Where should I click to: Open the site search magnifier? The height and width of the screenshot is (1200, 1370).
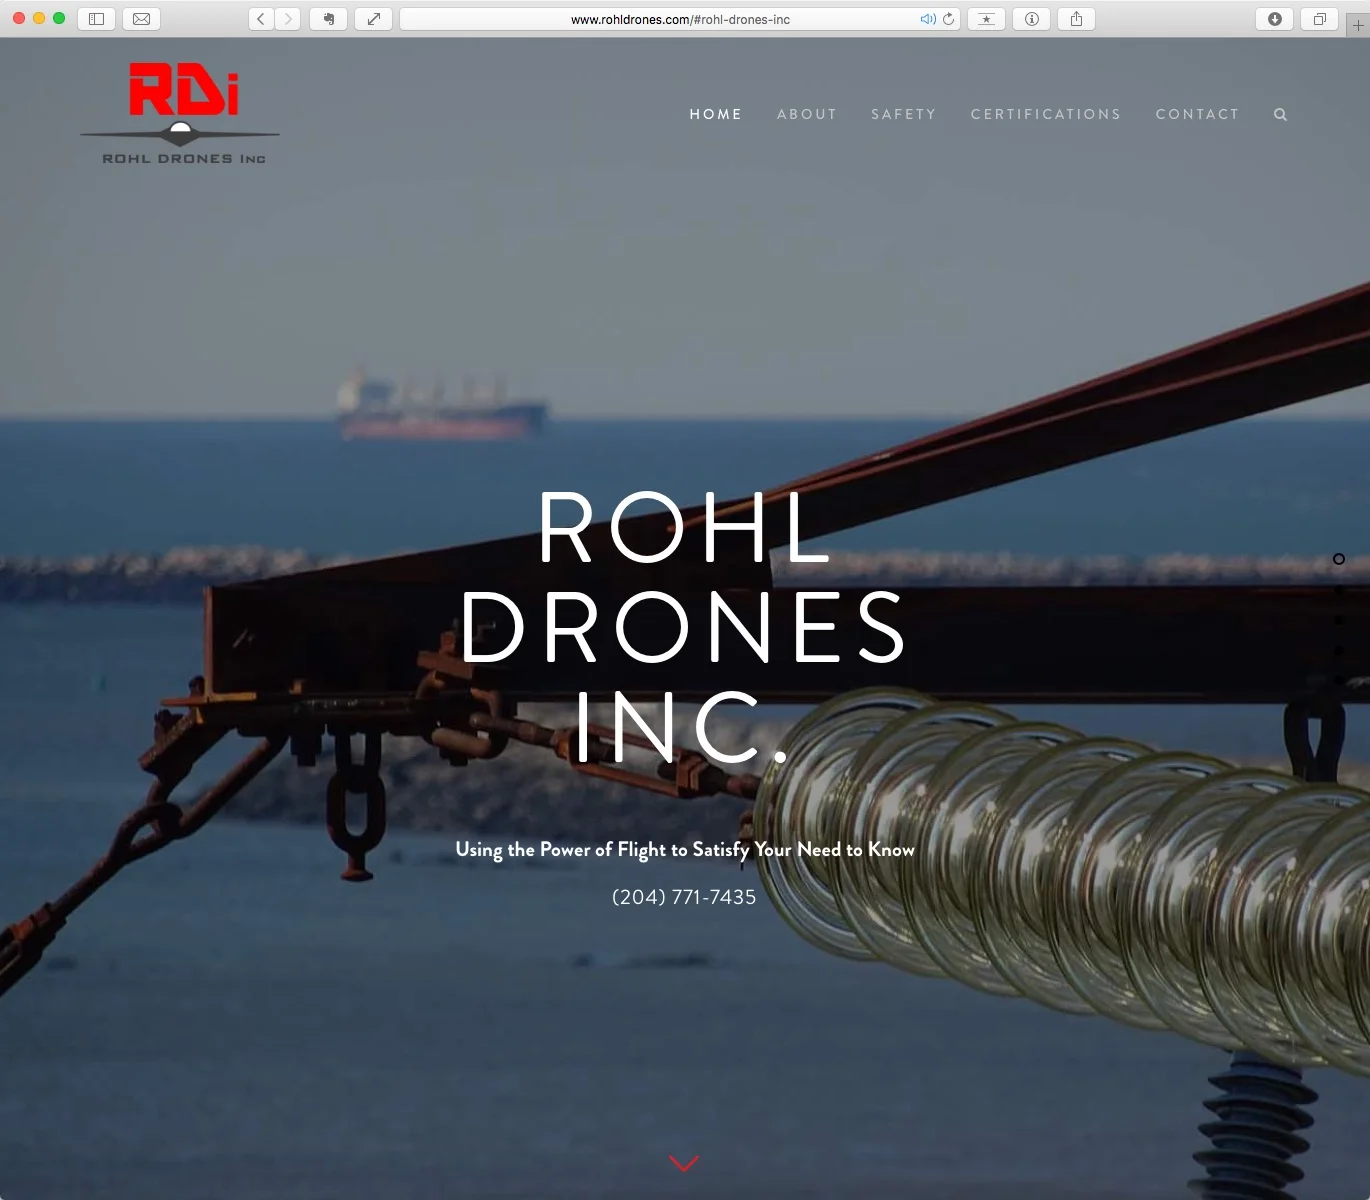click(x=1280, y=114)
